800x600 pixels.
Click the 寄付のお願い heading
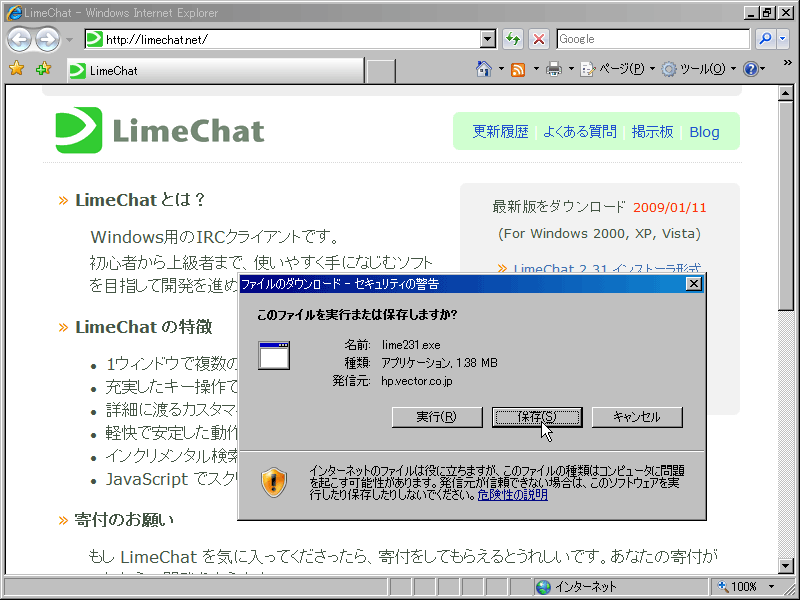coord(124,519)
